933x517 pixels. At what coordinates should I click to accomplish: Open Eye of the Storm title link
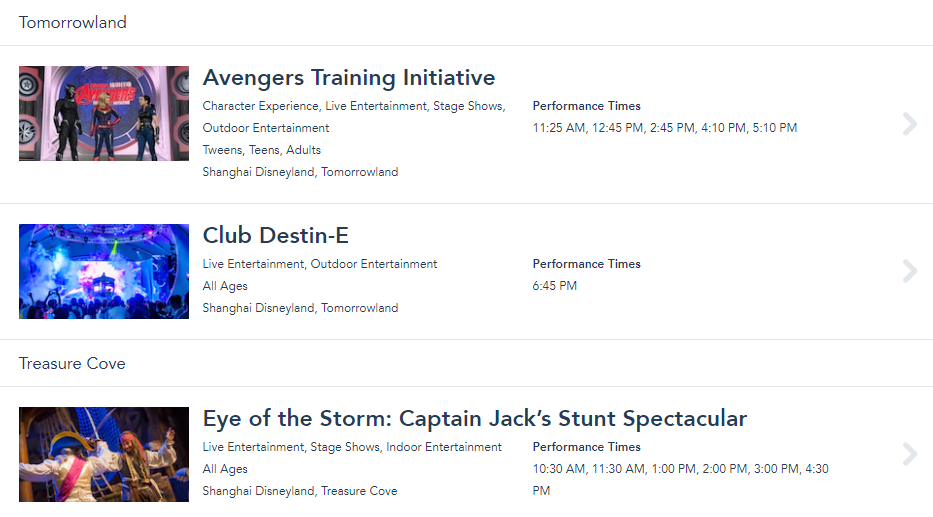(x=474, y=418)
